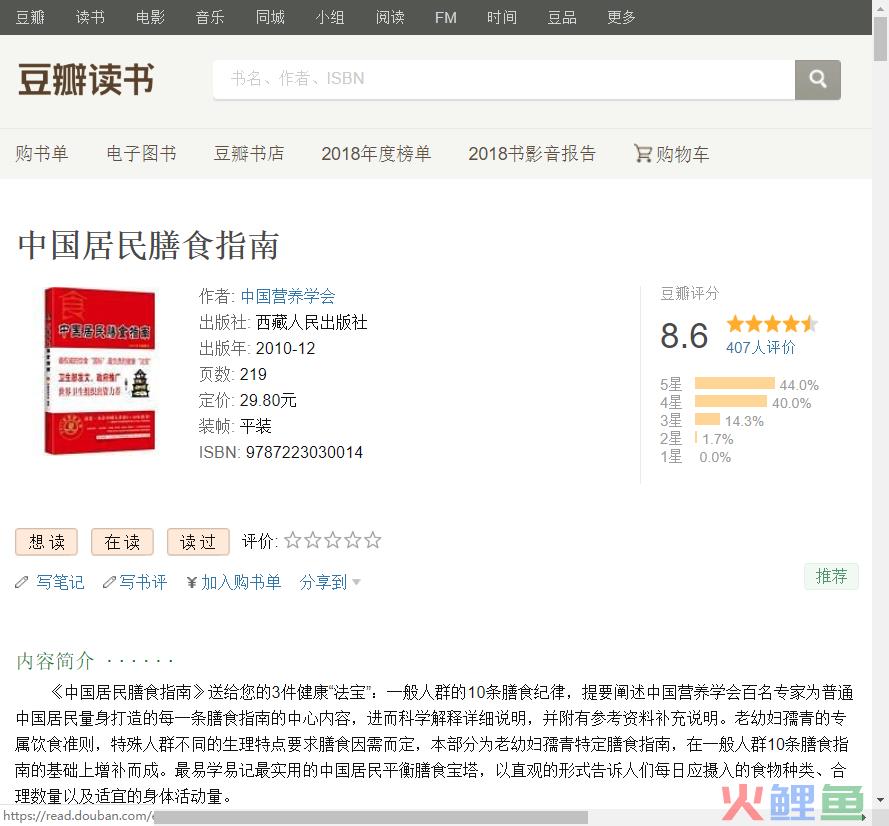Viewport: 889px width, 826px height.
Task: Click the ¥ icon for 加入购书单
Action: pyautogui.click(x=192, y=582)
